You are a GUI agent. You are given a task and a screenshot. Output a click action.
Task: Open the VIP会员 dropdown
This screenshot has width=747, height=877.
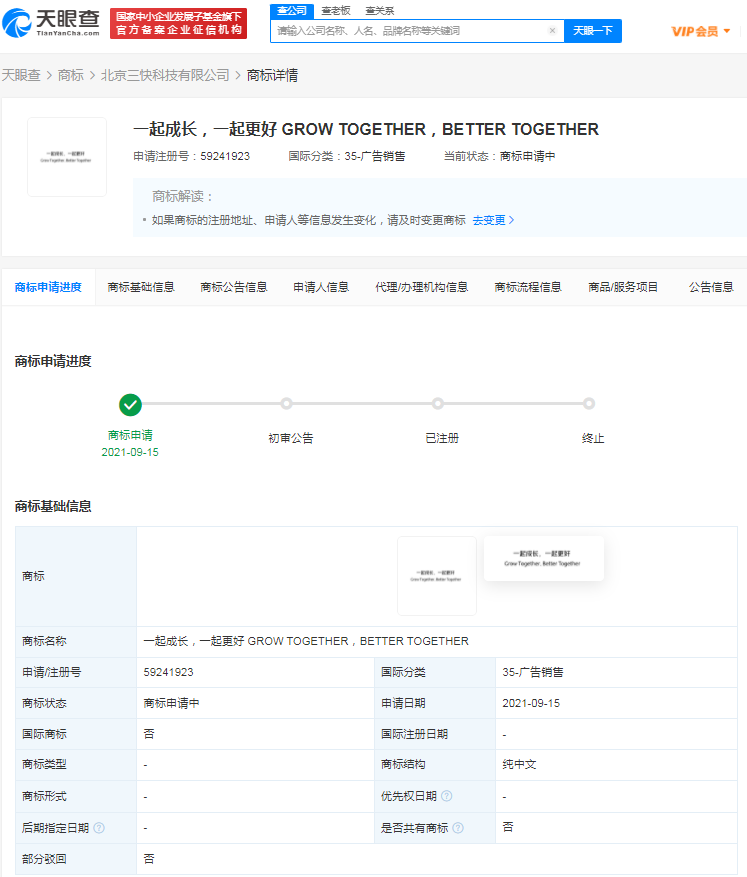(x=701, y=31)
